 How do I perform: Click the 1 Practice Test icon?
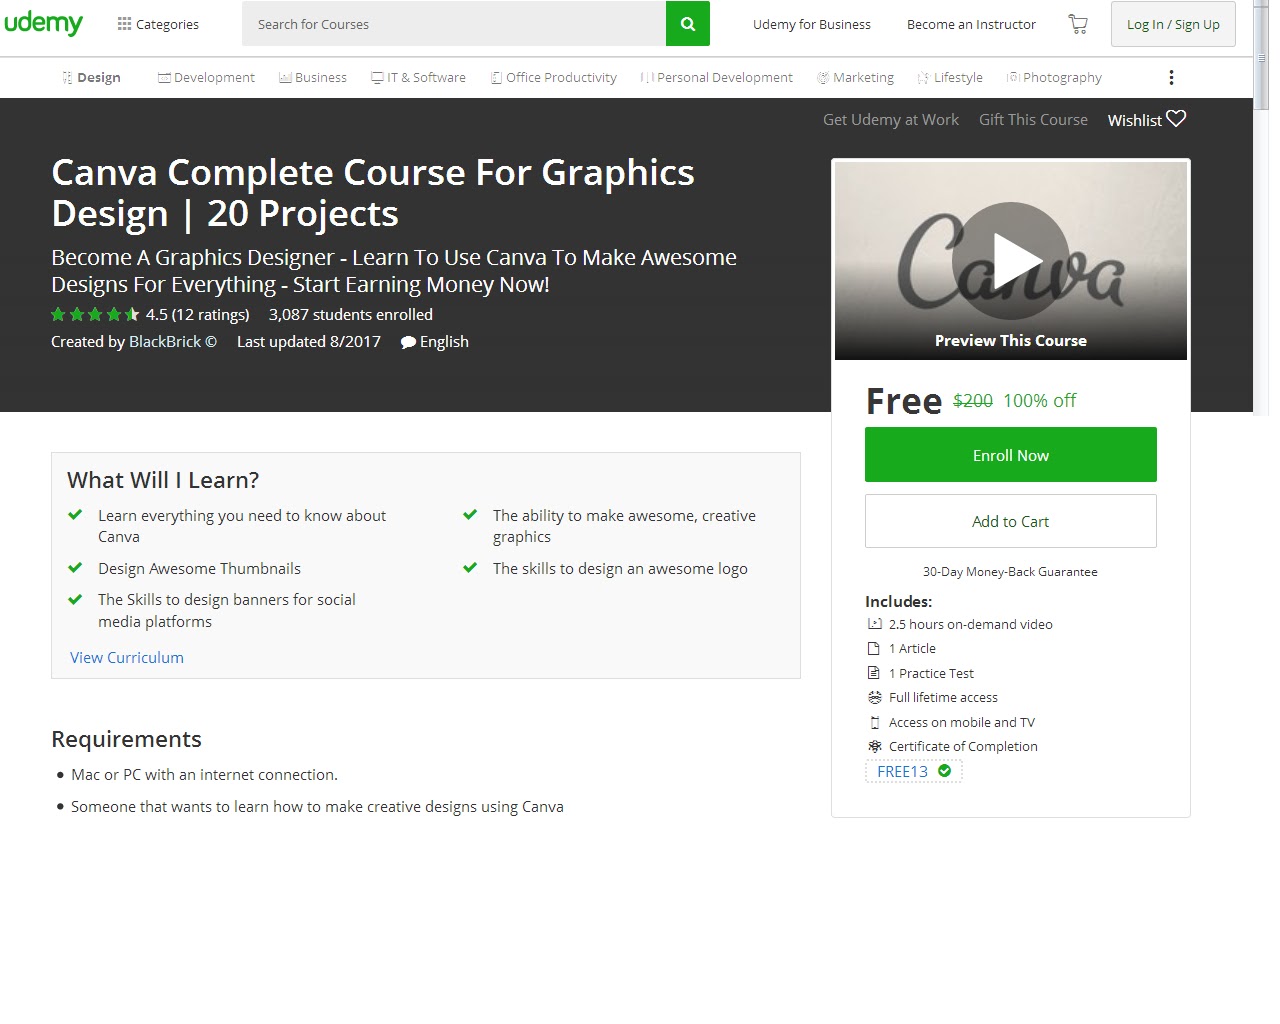tap(874, 673)
